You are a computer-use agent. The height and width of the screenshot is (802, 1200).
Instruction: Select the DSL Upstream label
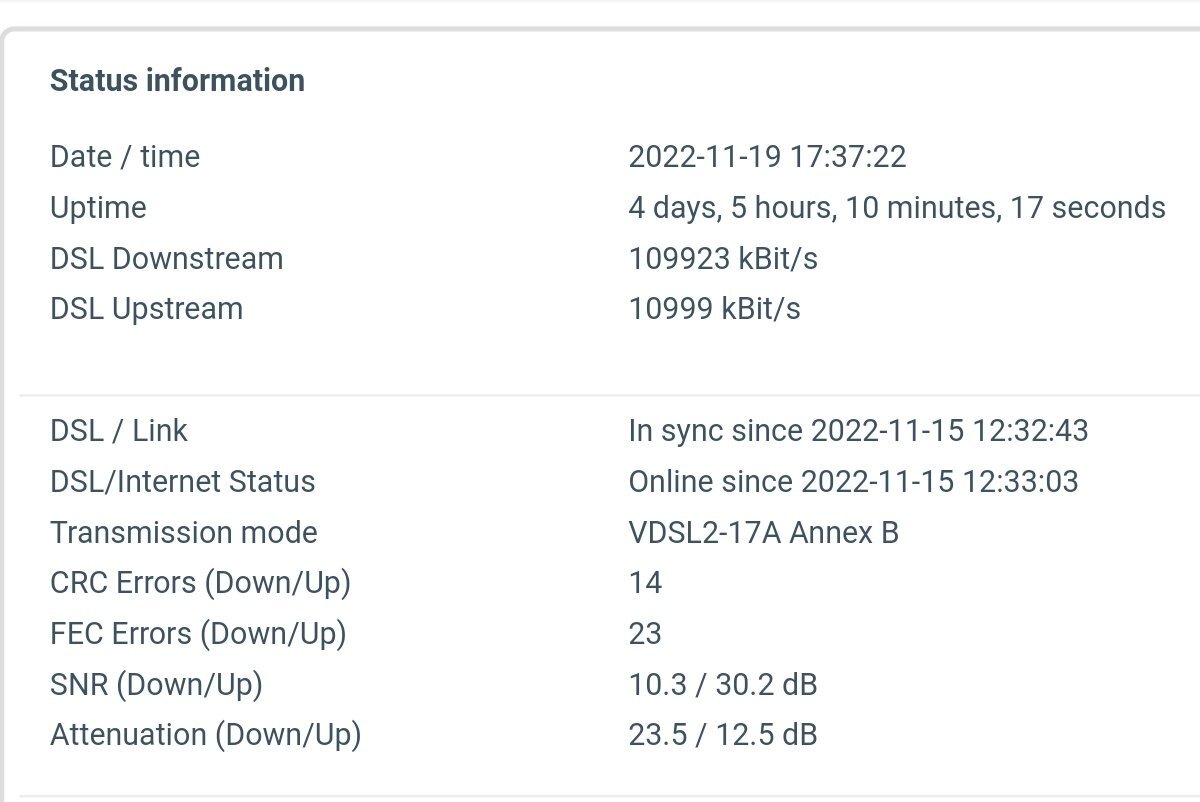click(x=146, y=310)
